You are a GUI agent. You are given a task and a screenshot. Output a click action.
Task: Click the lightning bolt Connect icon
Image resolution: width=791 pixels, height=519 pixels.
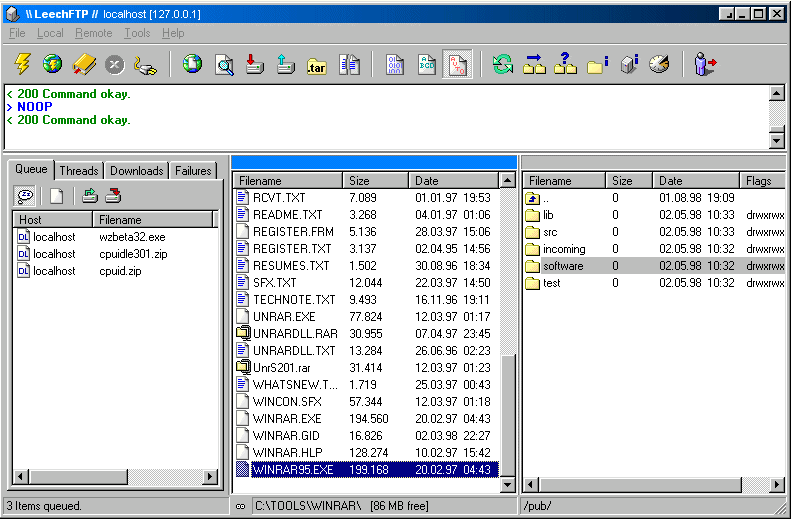pyautogui.click(x=22, y=65)
